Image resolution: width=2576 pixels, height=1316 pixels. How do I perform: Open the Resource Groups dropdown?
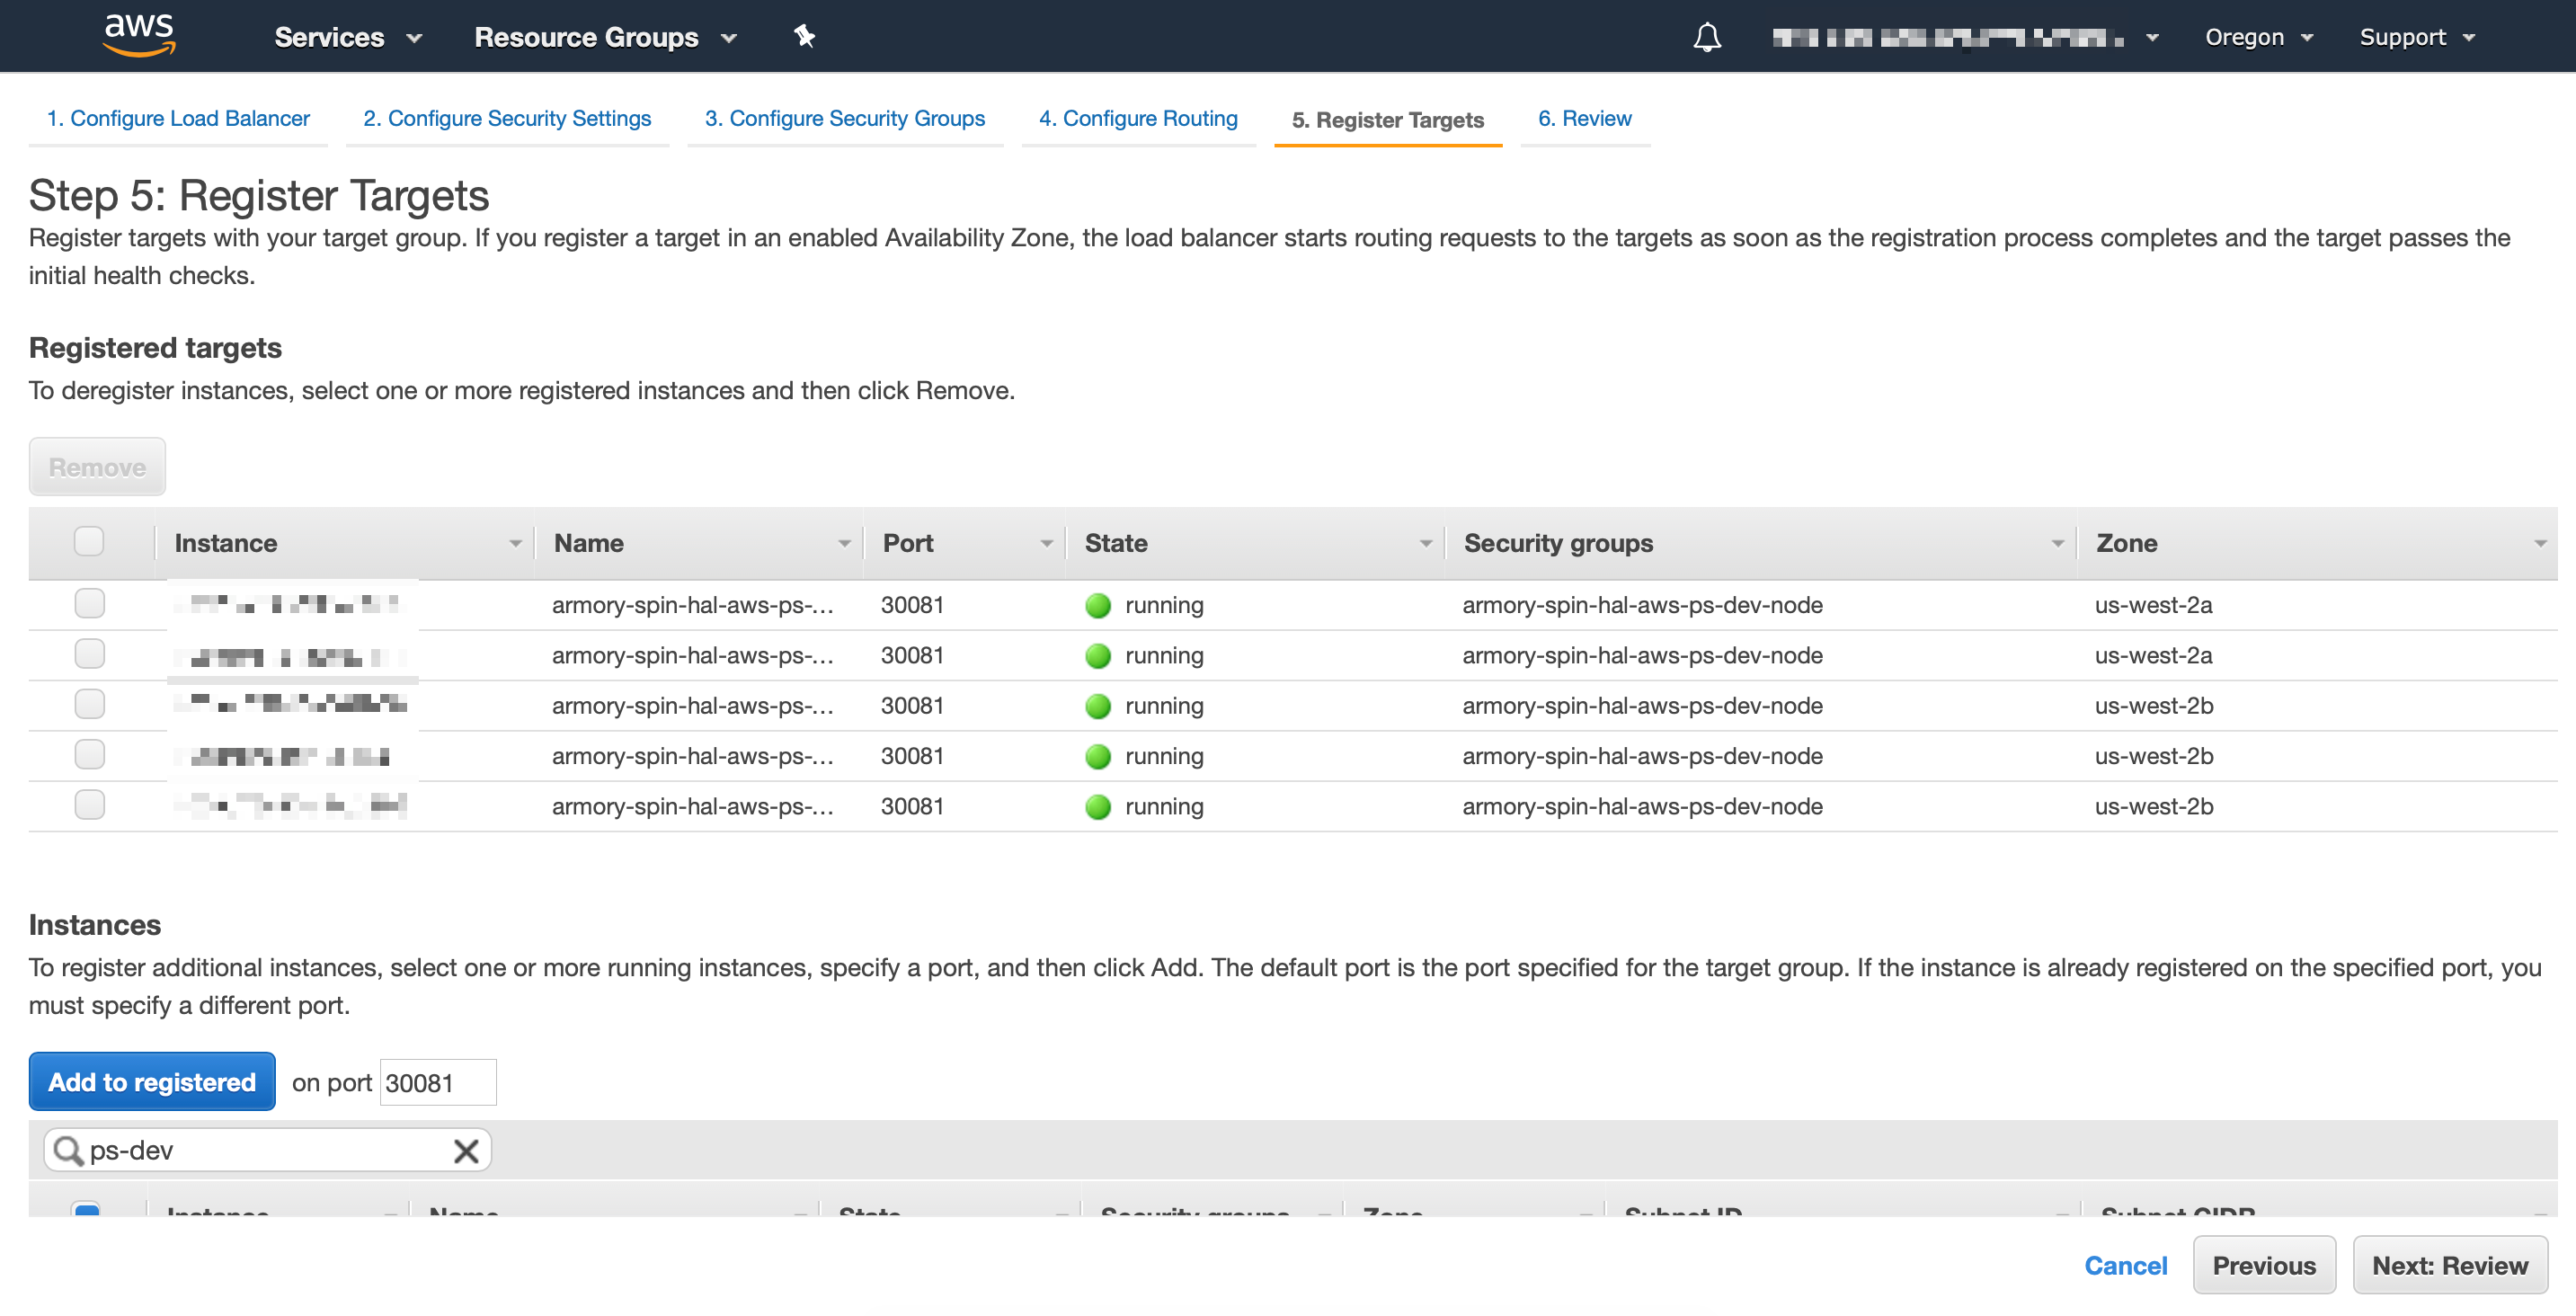click(x=604, y=37)
